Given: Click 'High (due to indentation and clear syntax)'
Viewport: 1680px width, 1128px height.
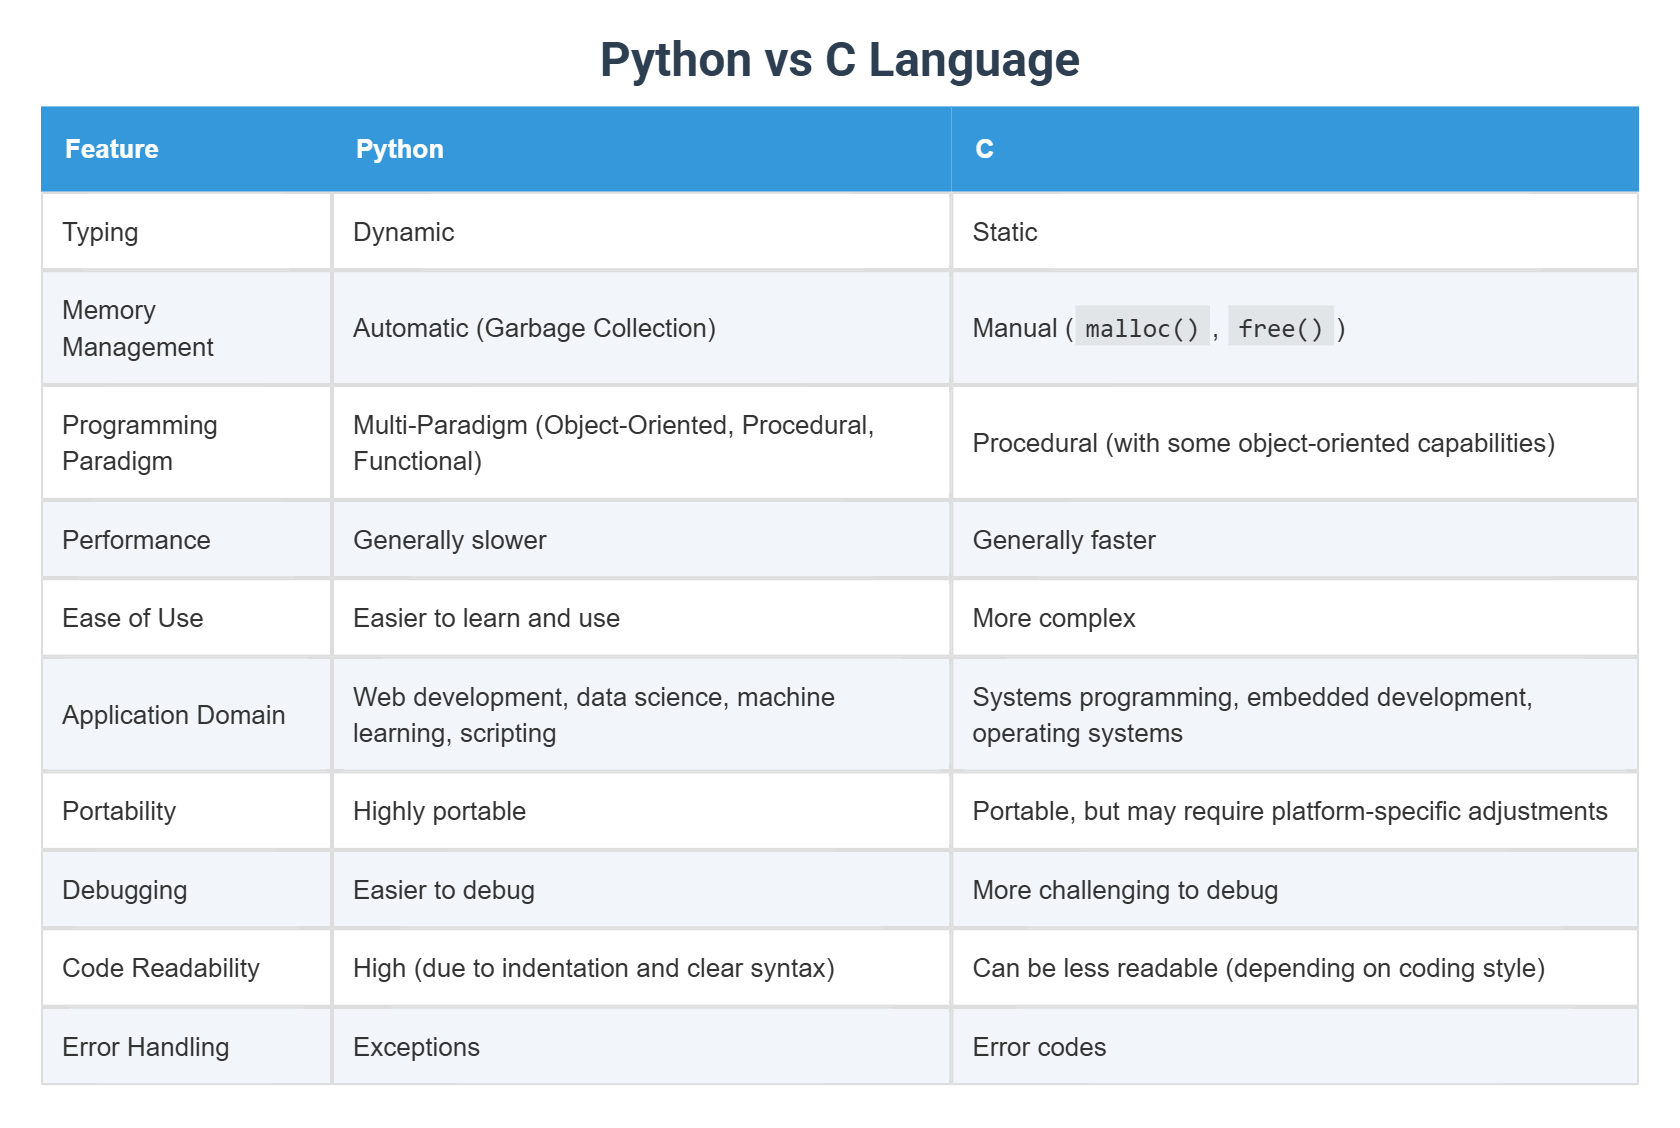Looking at the screenshot, I should click(641, 968).
